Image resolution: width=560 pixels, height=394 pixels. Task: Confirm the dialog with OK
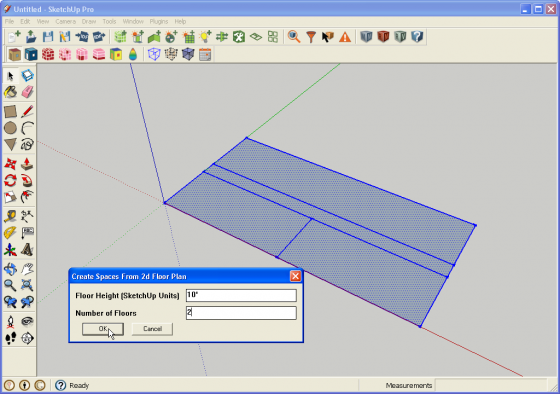click(103, 329)
